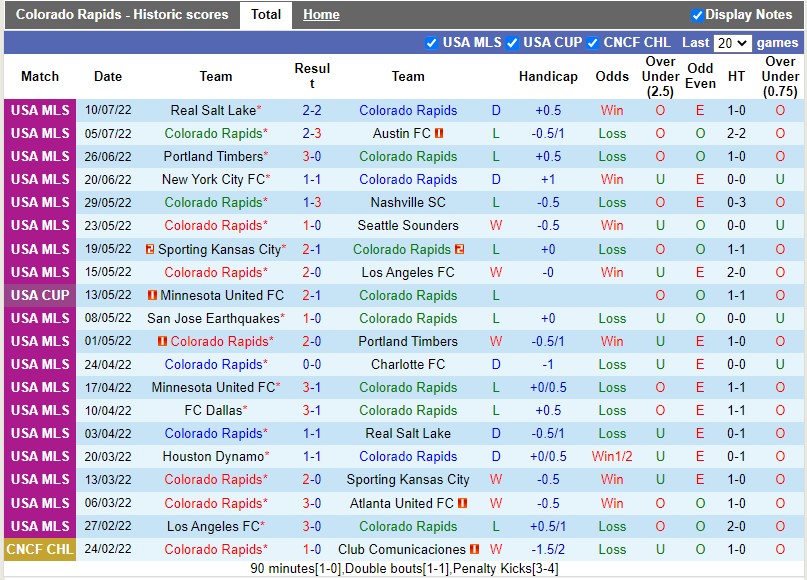807x580 pixels.
Task: Click red card icon next to Club Comunicaciones
Action: (x=475, y=549)
